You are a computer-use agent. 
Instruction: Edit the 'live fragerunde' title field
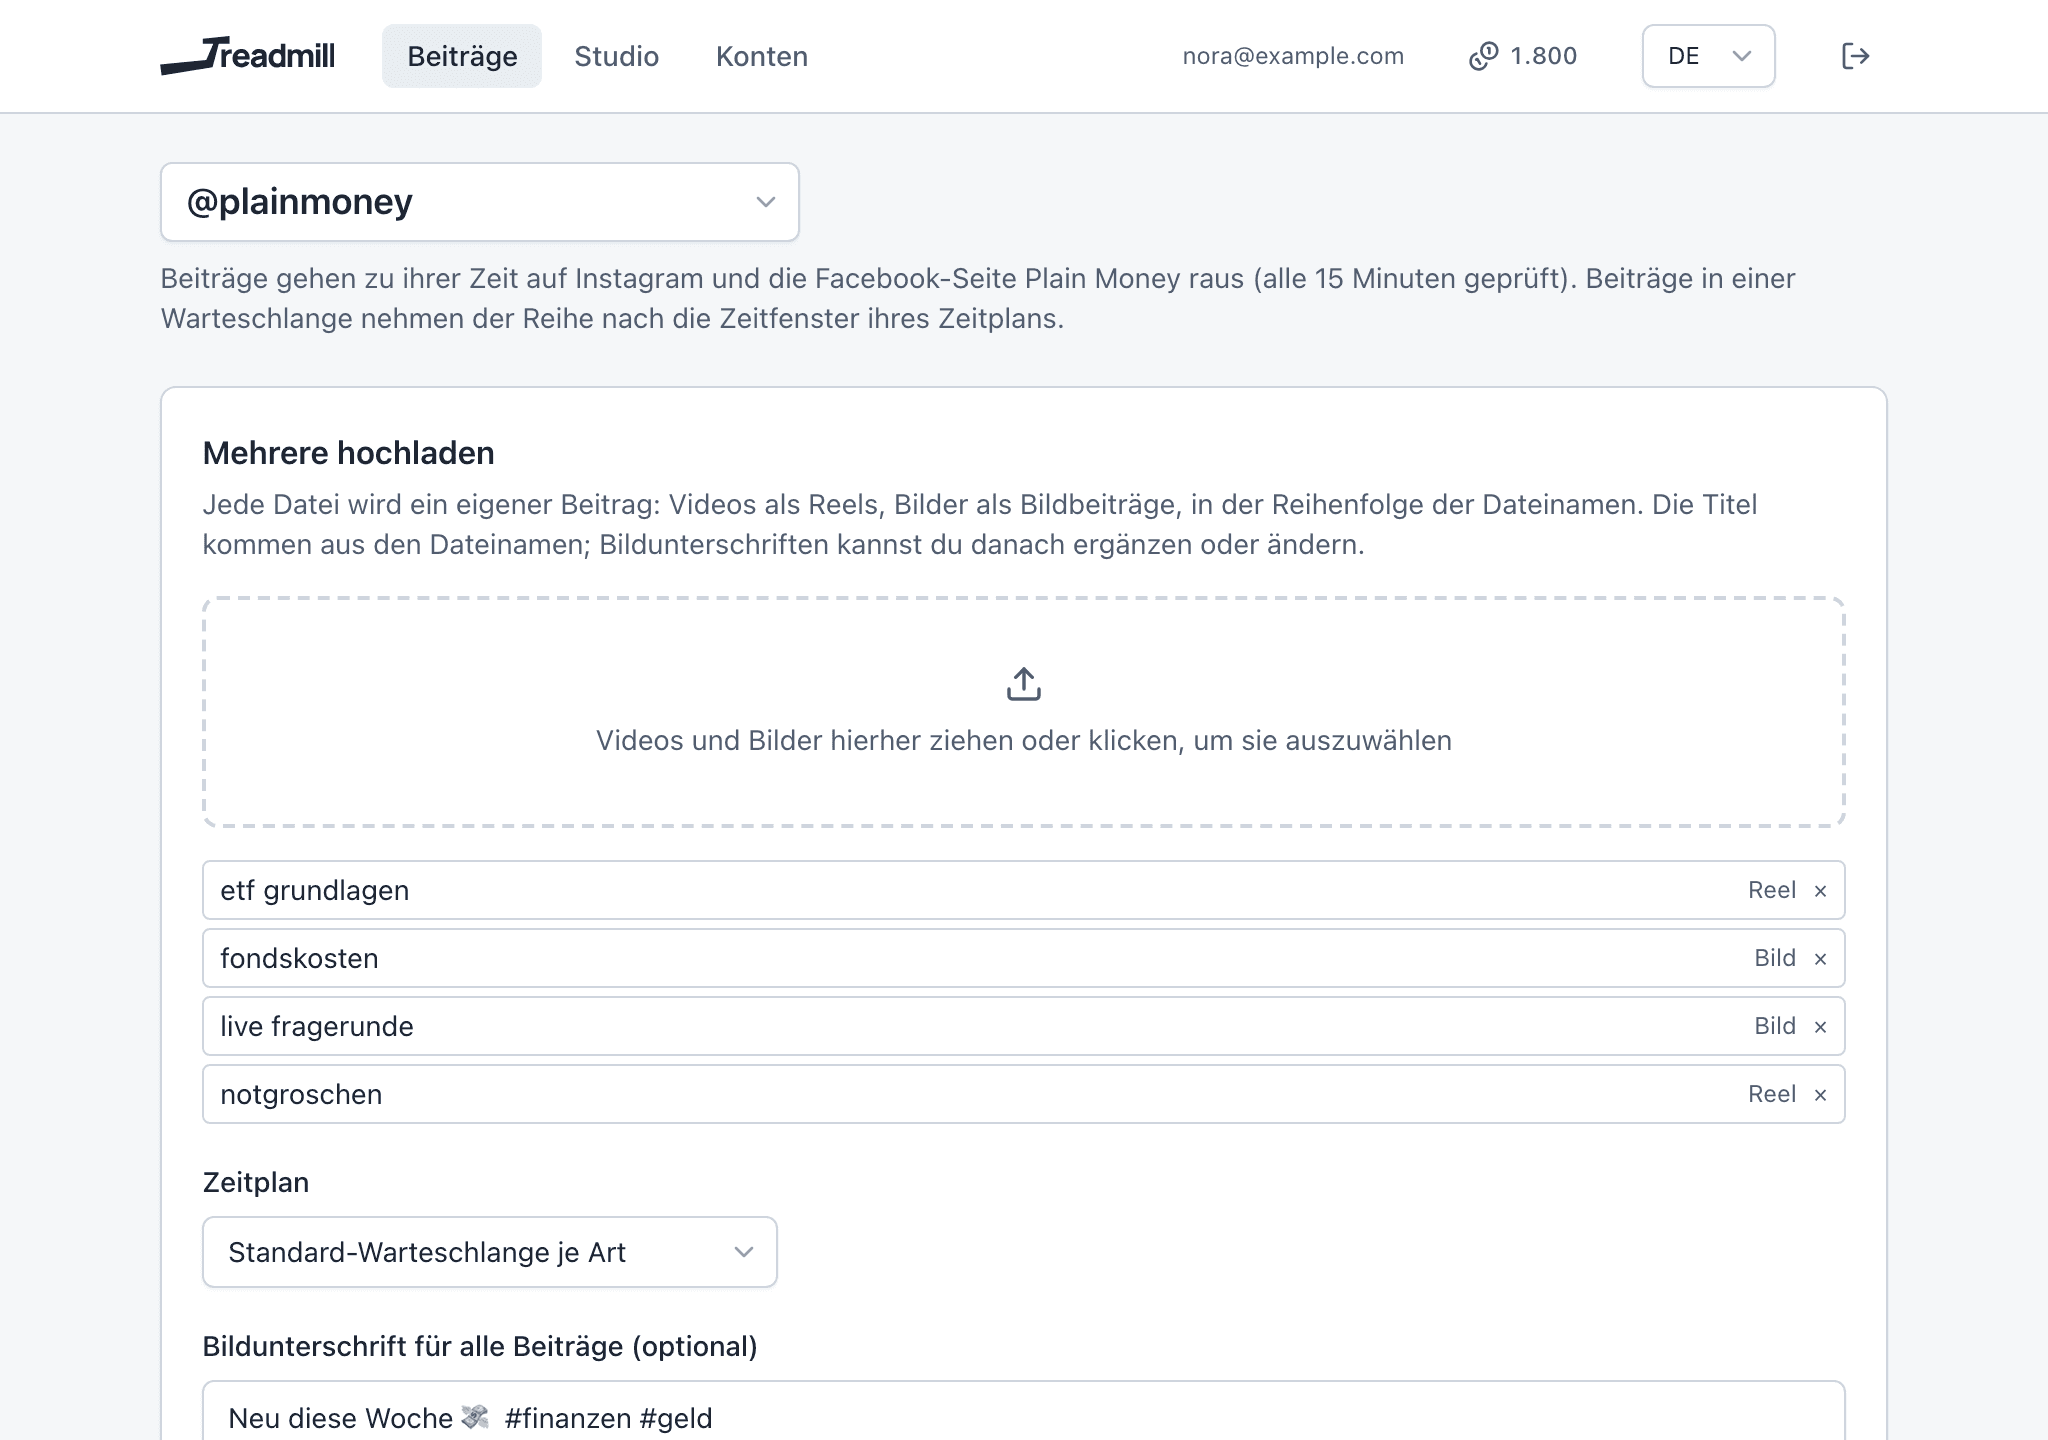(x=1024, y=1026)
